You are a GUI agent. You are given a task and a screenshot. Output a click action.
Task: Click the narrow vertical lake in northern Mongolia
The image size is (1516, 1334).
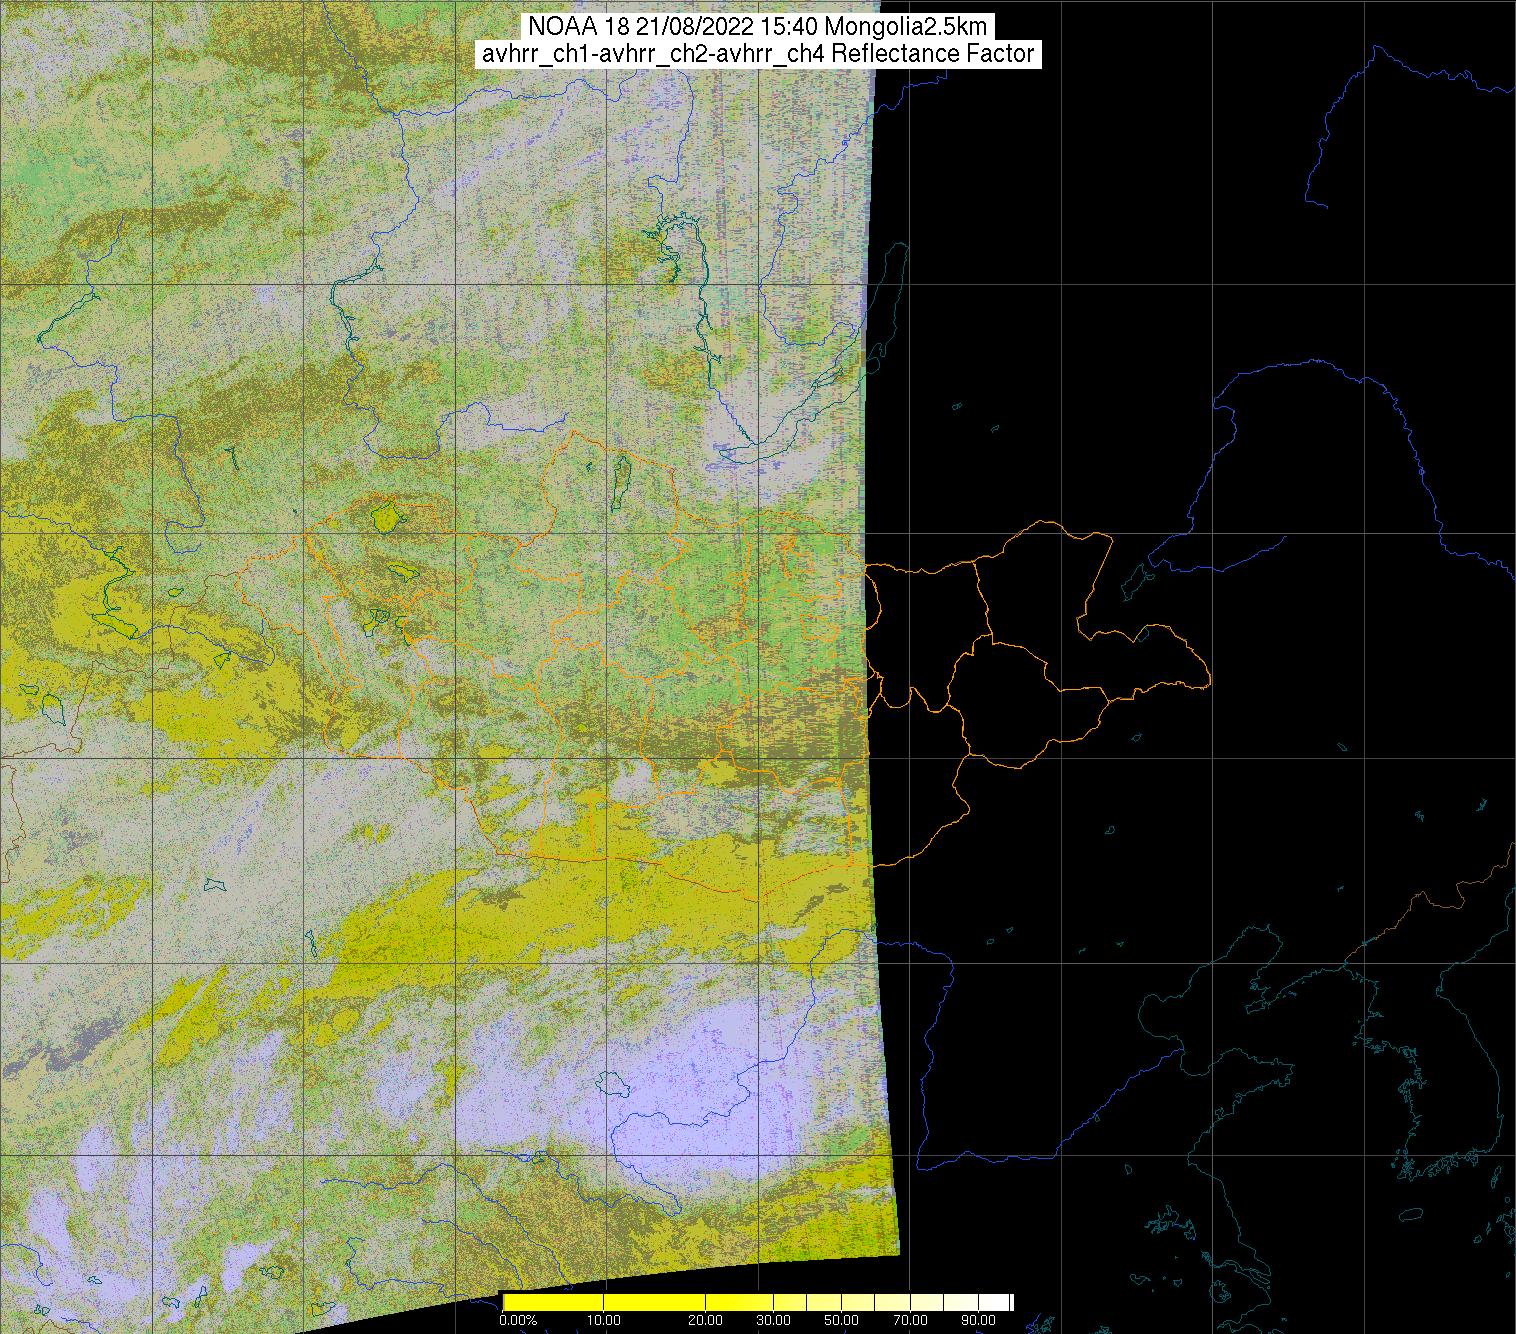621,478
